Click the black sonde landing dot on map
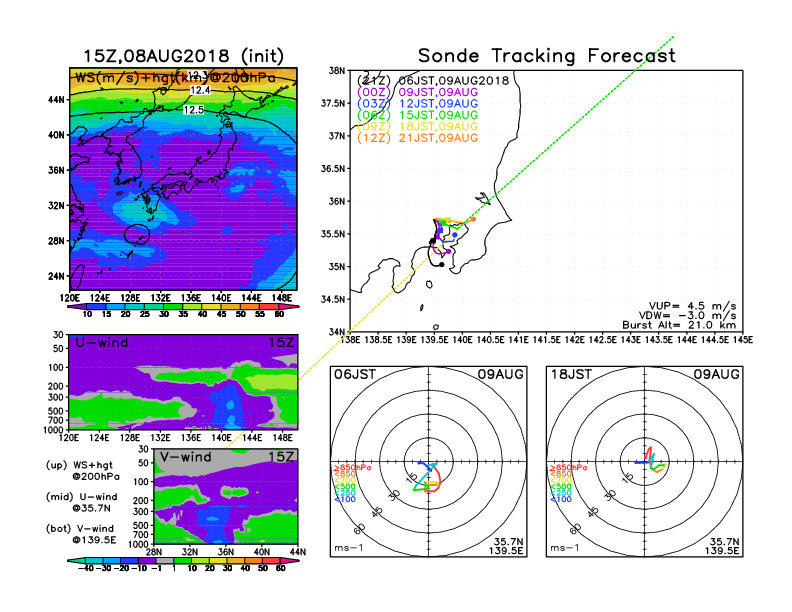Viewport: 792px width, 612px height. (441, 265)
